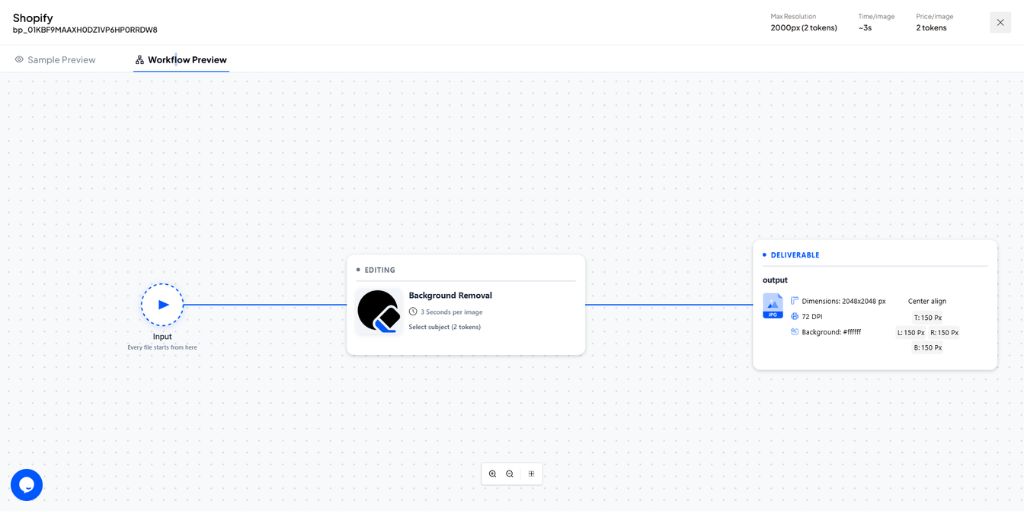This screenshot has width=1024, height=512.
Task: Click the Background Removal eraser icon
Action: tap(379, 312)
